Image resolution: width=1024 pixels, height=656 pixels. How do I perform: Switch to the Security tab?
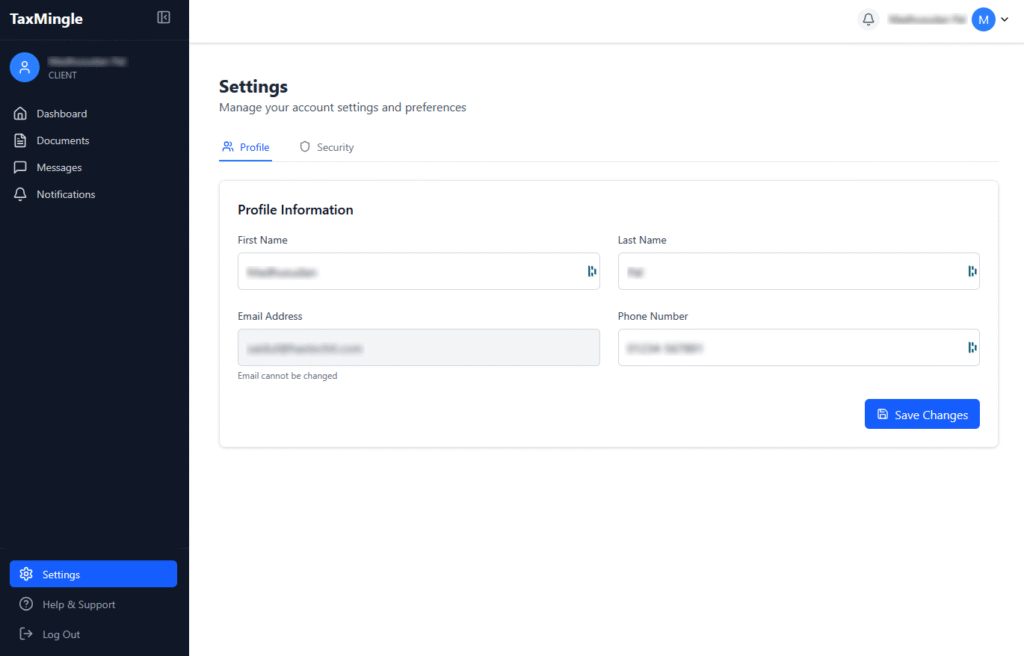327,147
